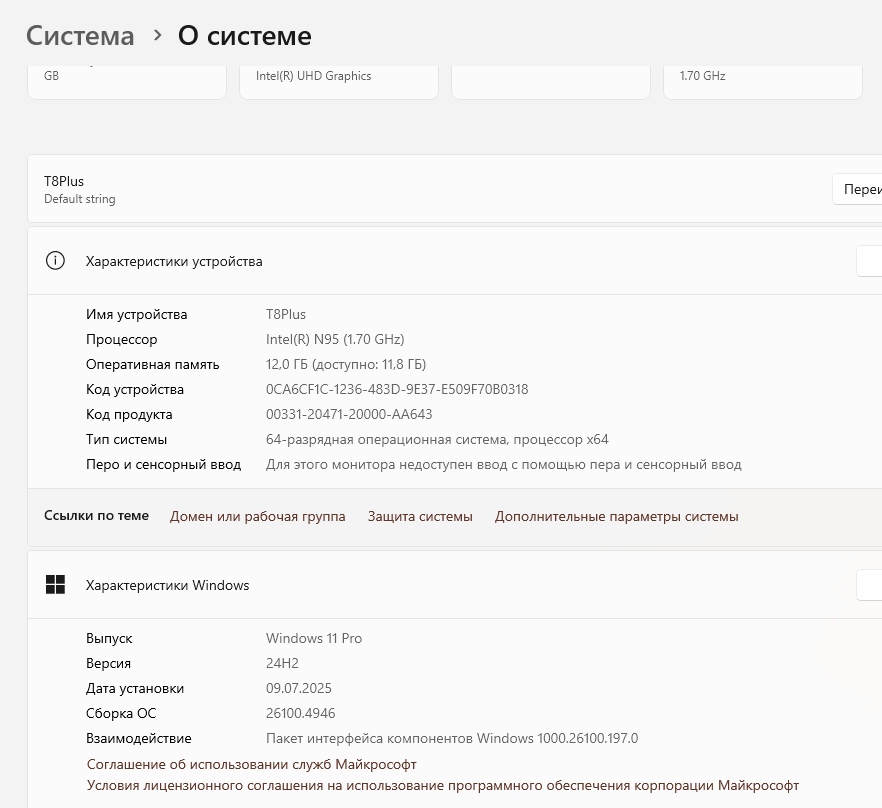Click the T8Plus Default string device card

click(x=400, y=189)
